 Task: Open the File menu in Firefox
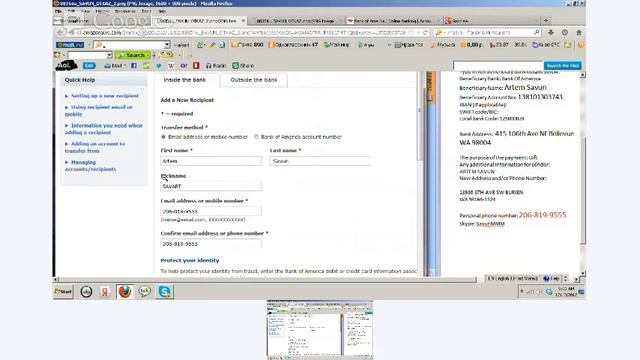(58, 11)
